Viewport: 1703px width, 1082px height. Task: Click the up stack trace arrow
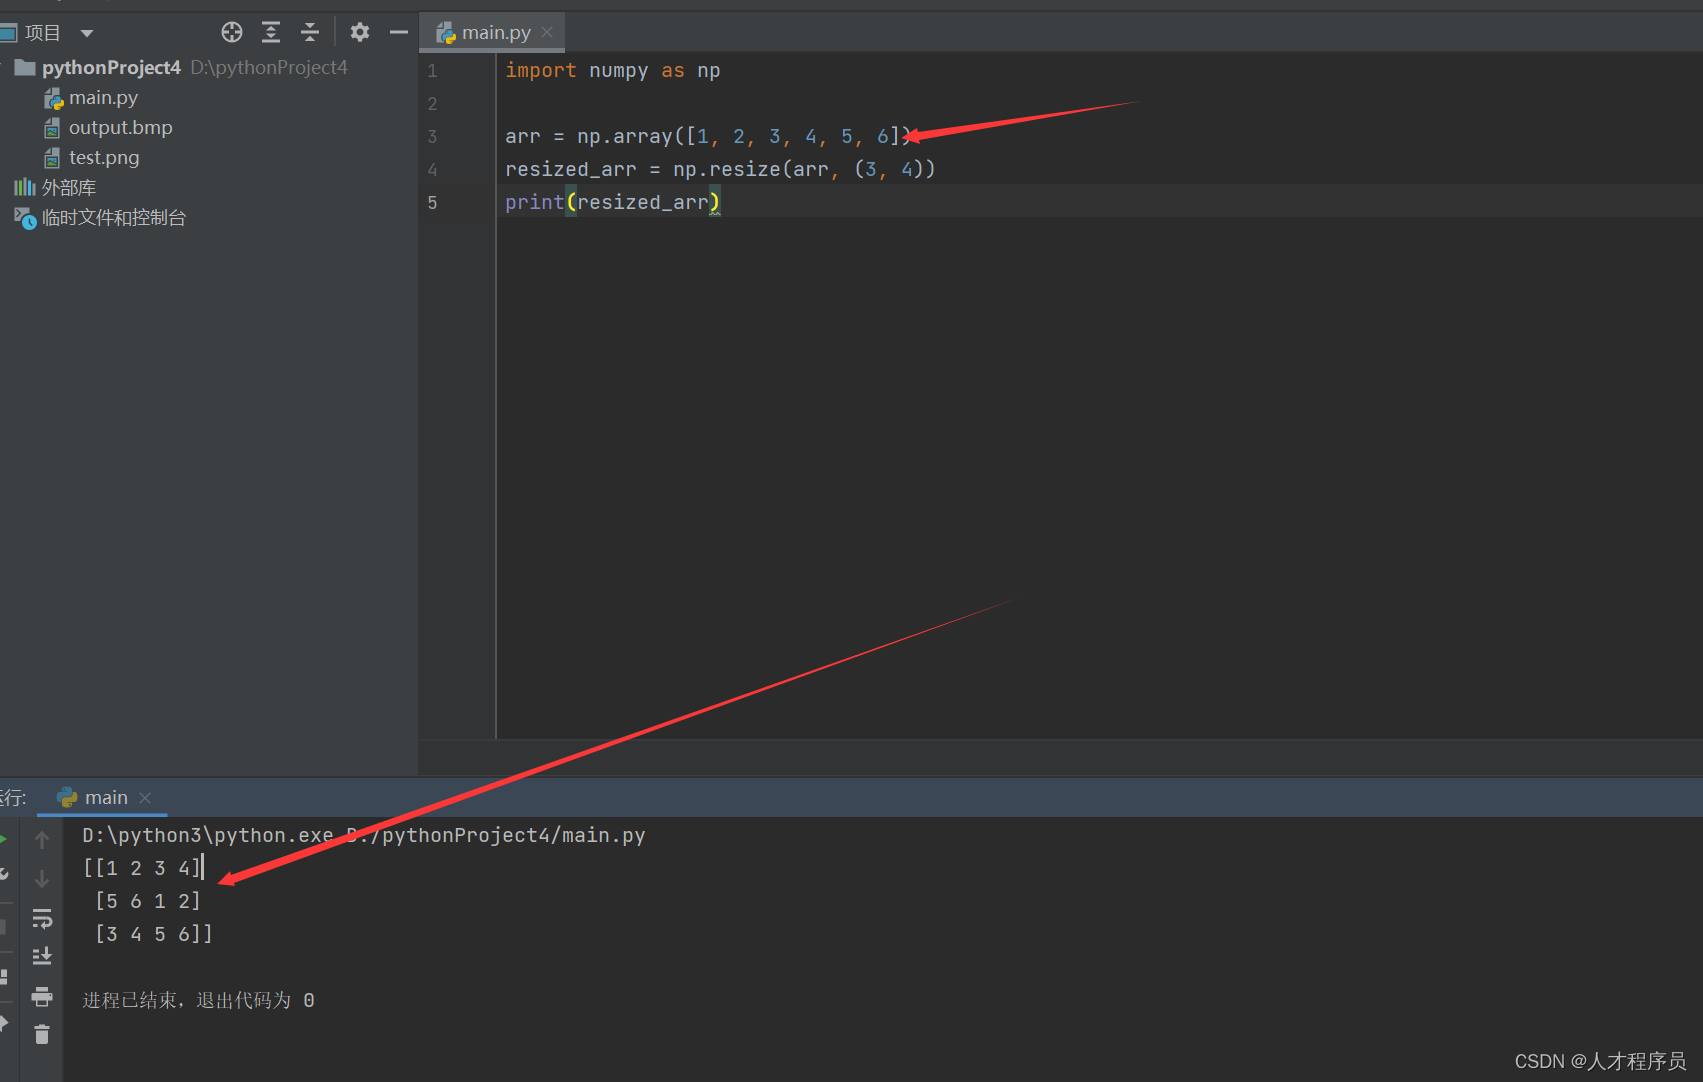[42, 839]
